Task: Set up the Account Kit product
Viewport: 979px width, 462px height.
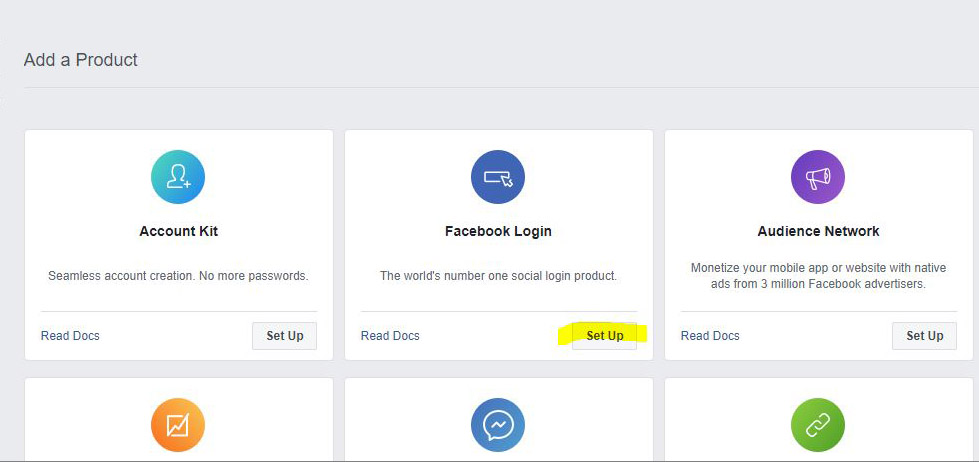Action: (285, 336)
